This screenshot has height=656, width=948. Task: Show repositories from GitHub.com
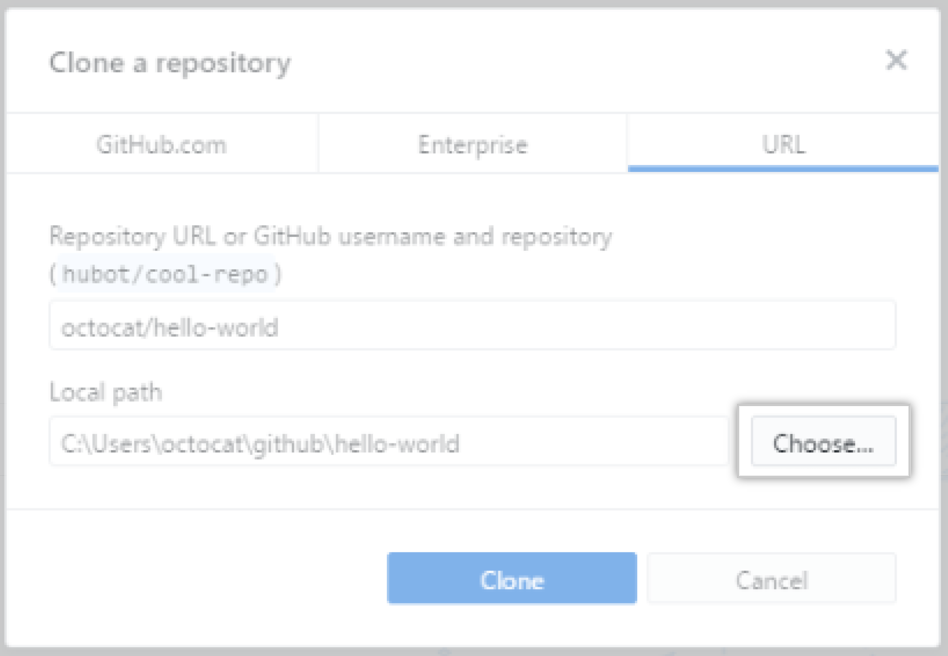(162, 144)
